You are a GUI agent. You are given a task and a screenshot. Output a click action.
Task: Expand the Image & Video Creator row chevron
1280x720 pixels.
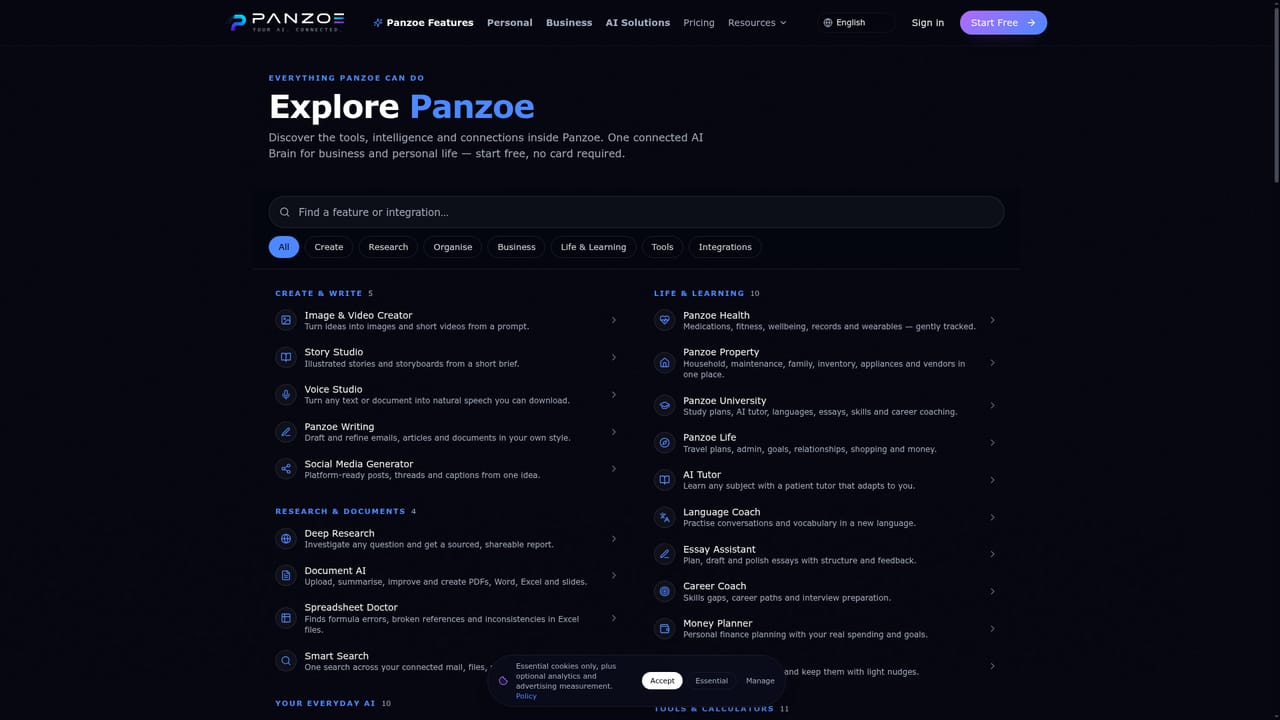point(613,320)
